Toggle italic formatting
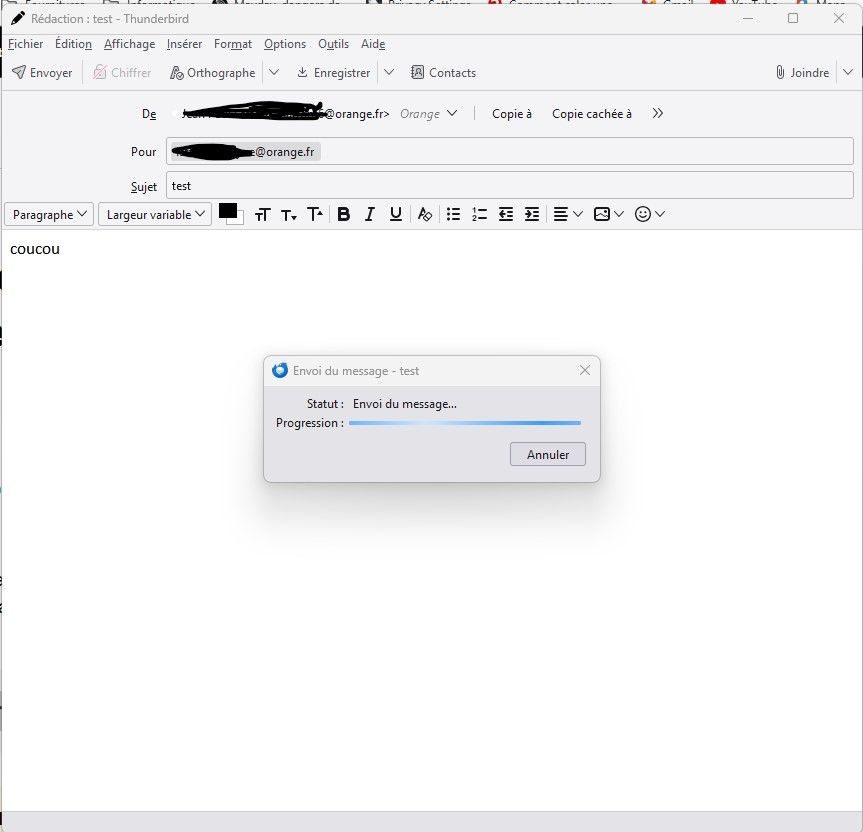This screenshot has height=832, width=863. pyautogui.click(x=370, y=214)
